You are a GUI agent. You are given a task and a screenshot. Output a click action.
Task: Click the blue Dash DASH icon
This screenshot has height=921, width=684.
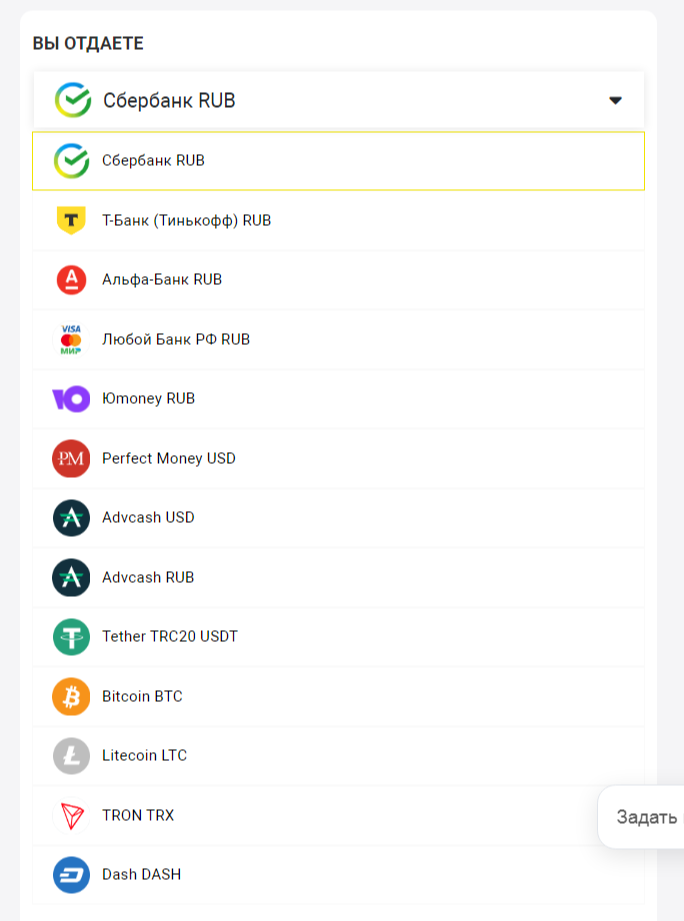click(x=69, y=874)
